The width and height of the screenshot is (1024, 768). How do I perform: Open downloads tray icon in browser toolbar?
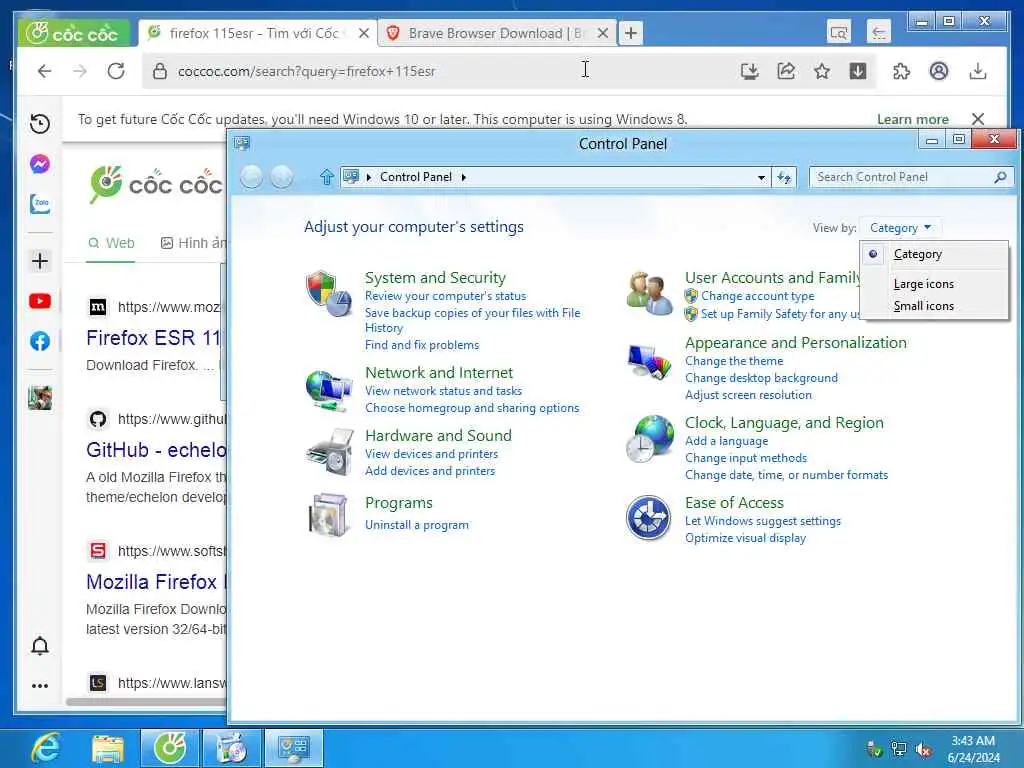978,71
